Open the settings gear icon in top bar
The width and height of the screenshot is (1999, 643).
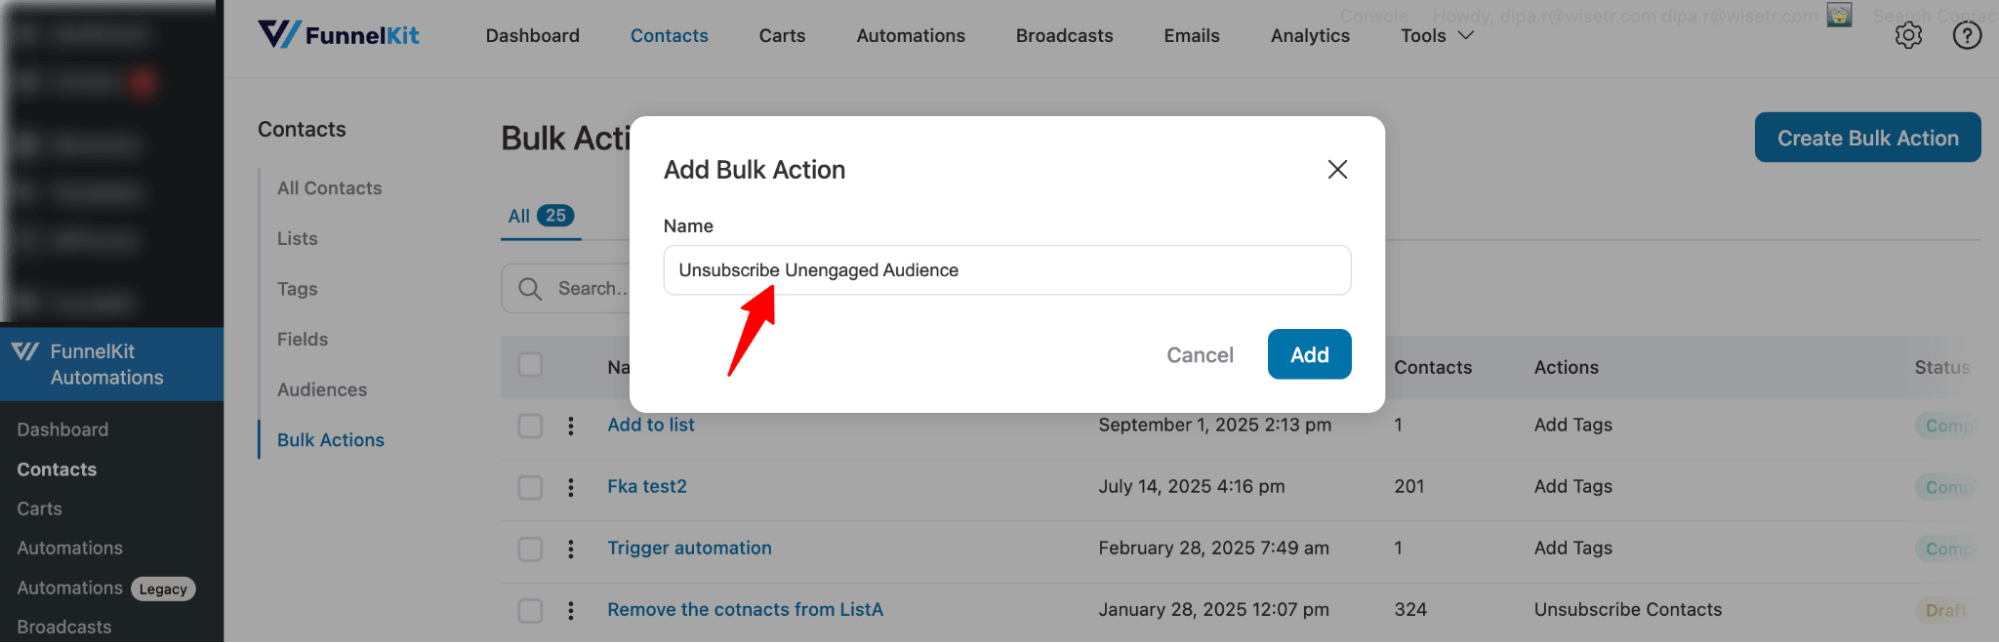pos(1908,34)
